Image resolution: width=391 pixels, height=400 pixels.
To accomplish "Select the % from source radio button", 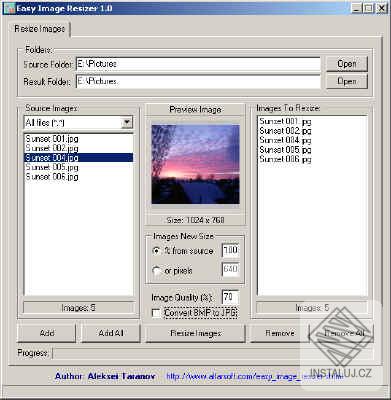I will coord(156,251).
